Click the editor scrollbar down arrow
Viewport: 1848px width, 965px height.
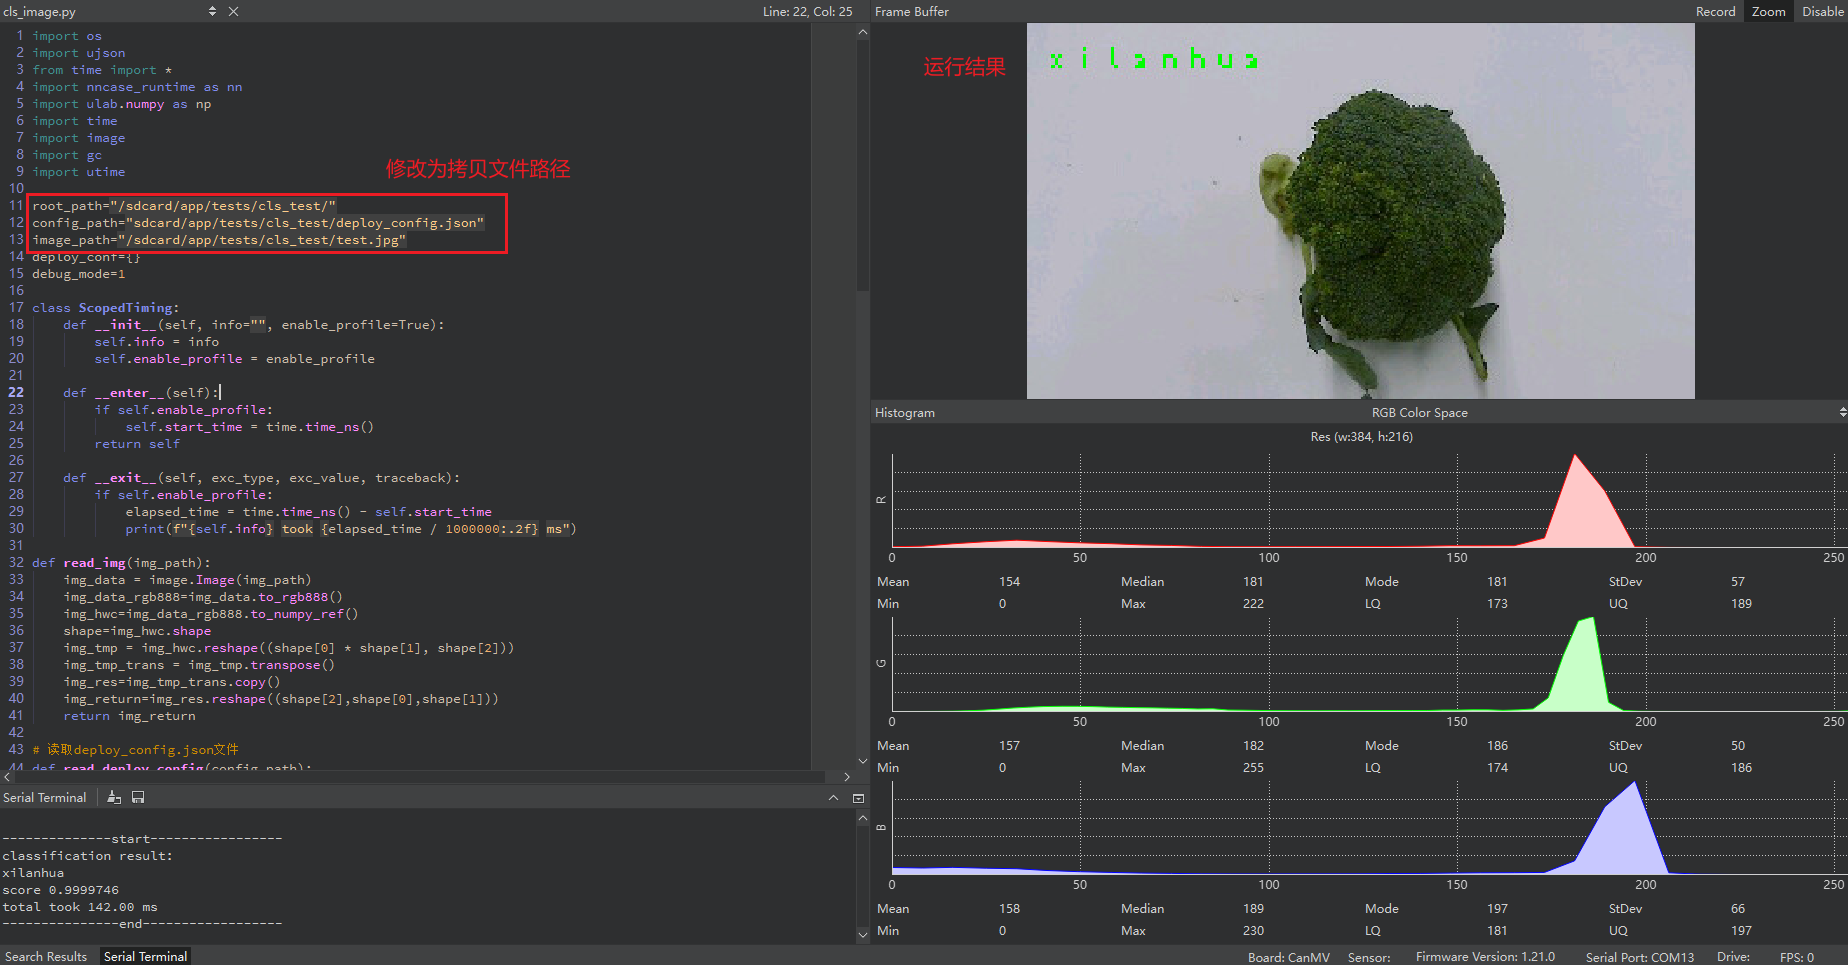(x=863, y=761)
